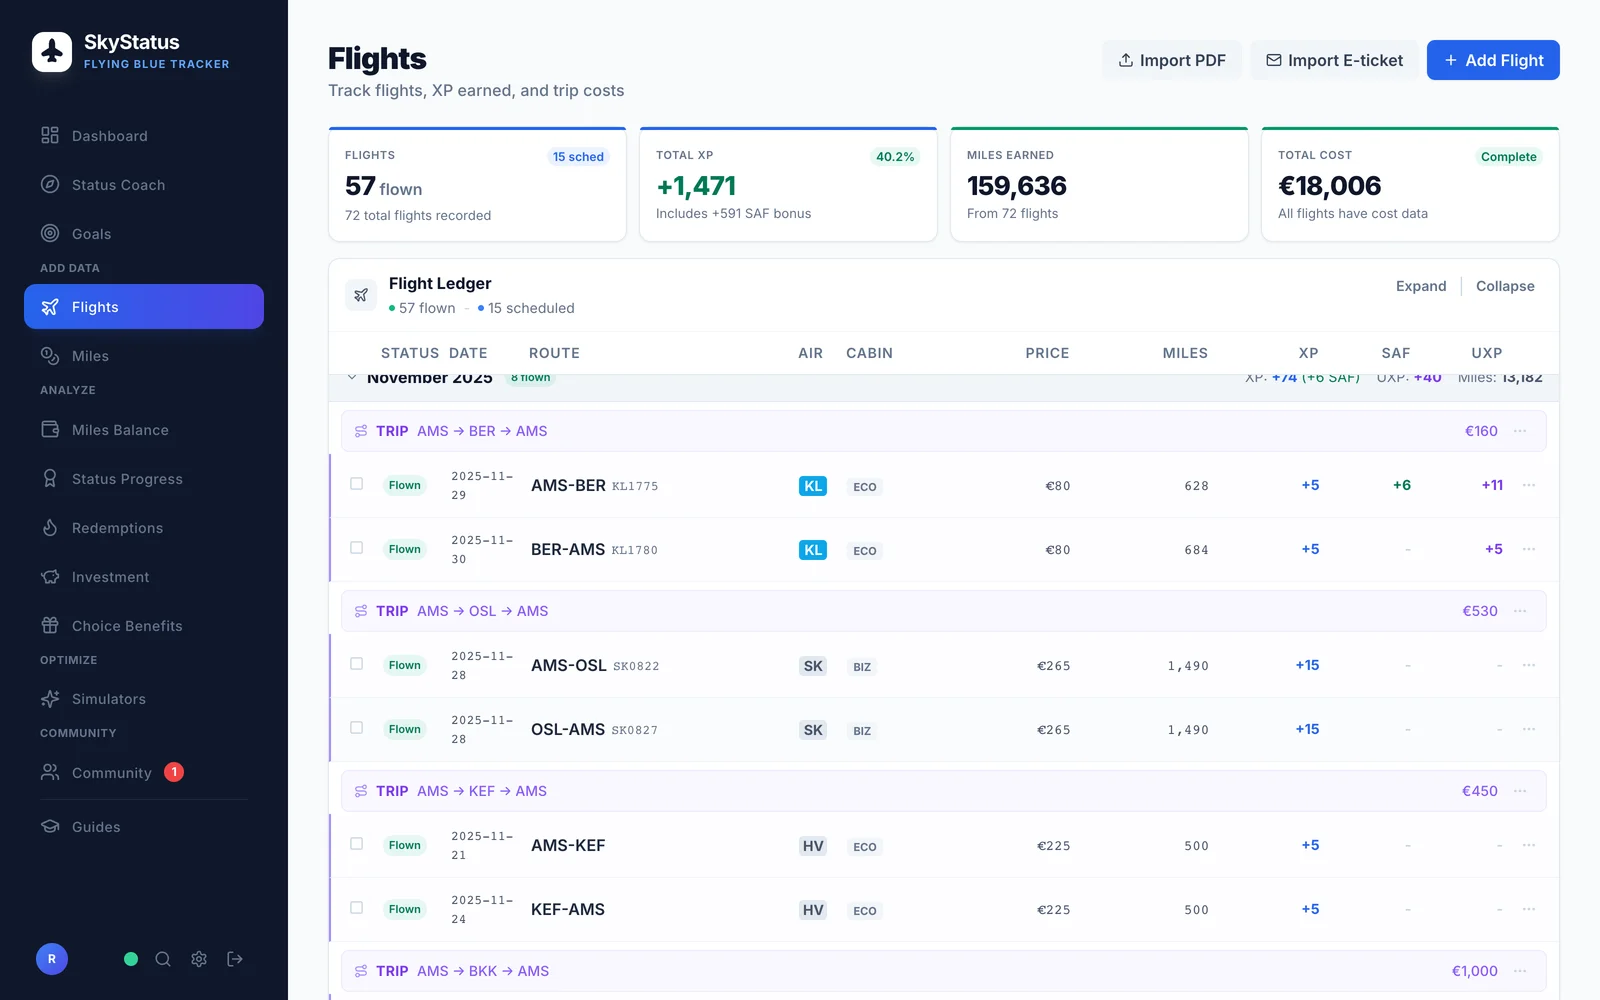The width and height of the screenshot is (1600, 1000).
Task: Click trip route icon for AMS → OSL
Action: pyautogui.click(x=361, y=611)
